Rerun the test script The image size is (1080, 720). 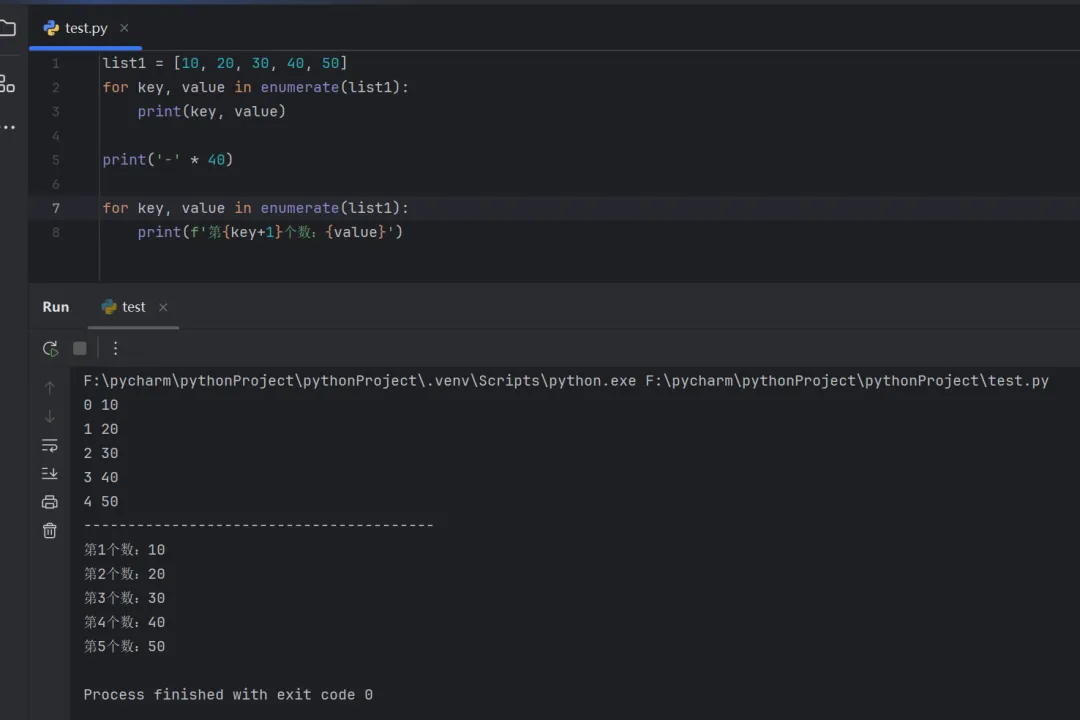[50, 348]
